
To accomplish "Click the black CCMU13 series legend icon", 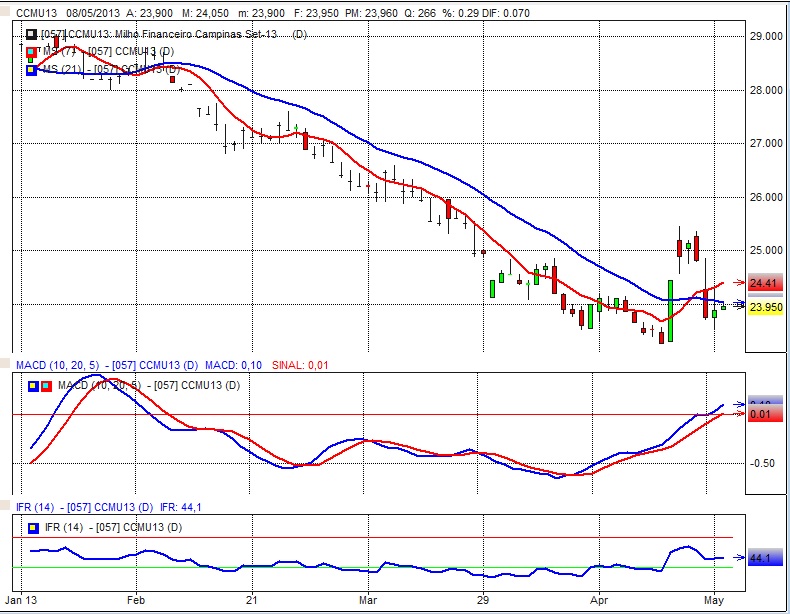I will click(x=32, y=34).
